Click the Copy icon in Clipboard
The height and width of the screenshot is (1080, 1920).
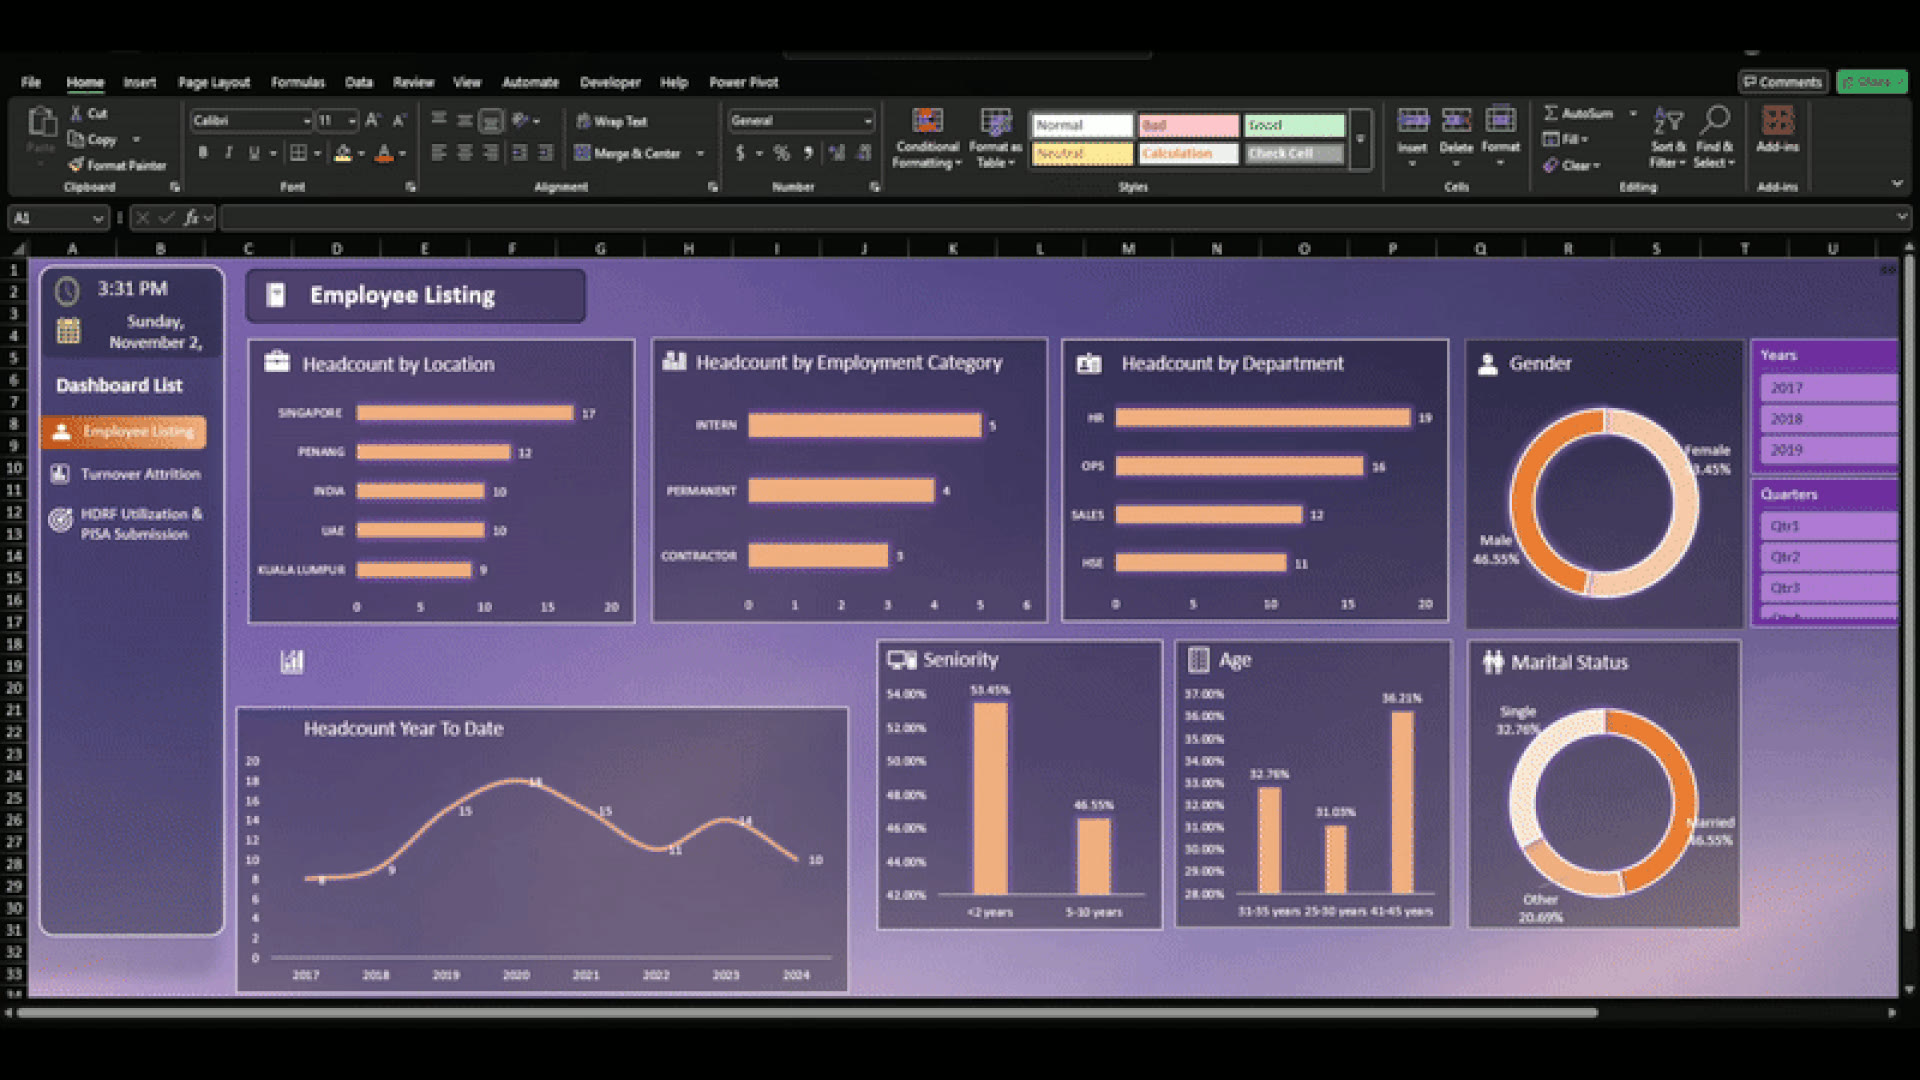76,139
